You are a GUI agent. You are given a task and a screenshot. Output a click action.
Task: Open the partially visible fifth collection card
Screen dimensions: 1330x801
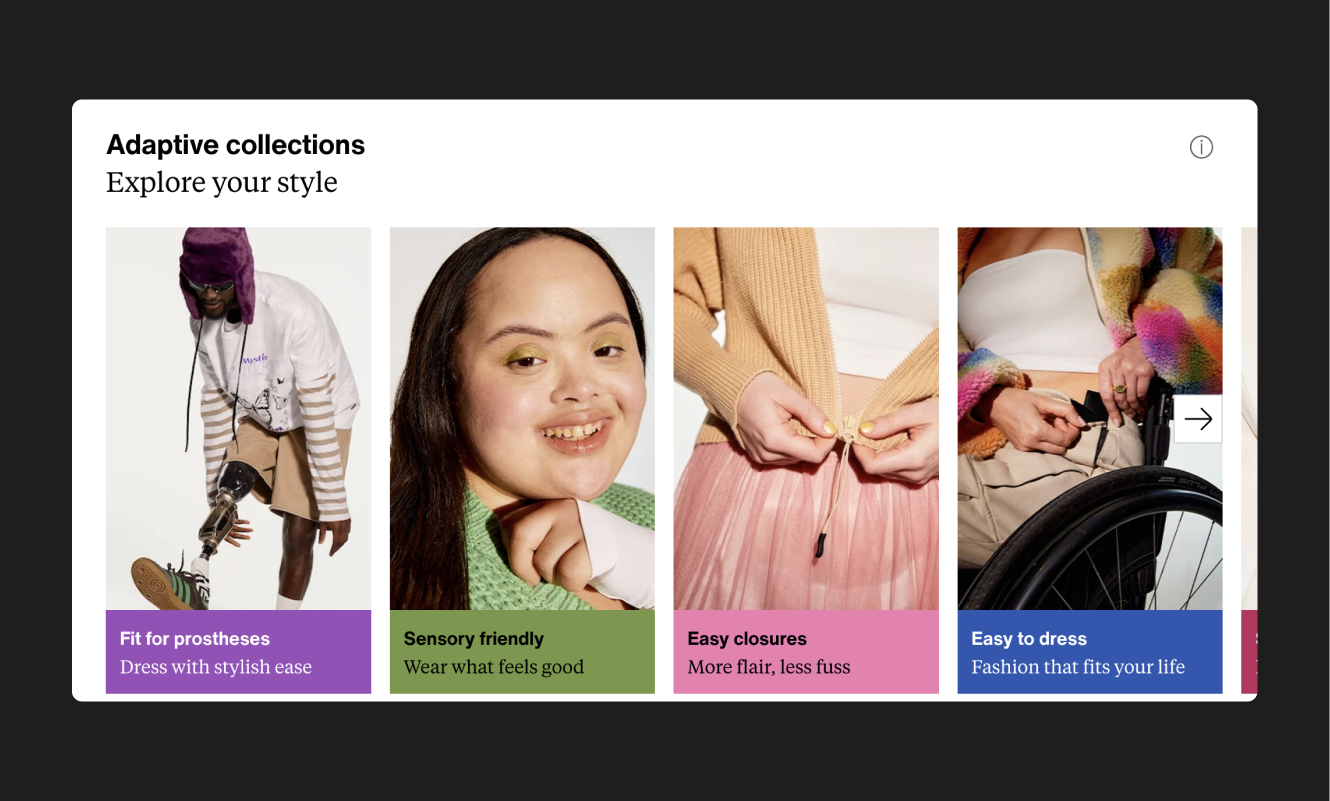[x=1249, y=461]
